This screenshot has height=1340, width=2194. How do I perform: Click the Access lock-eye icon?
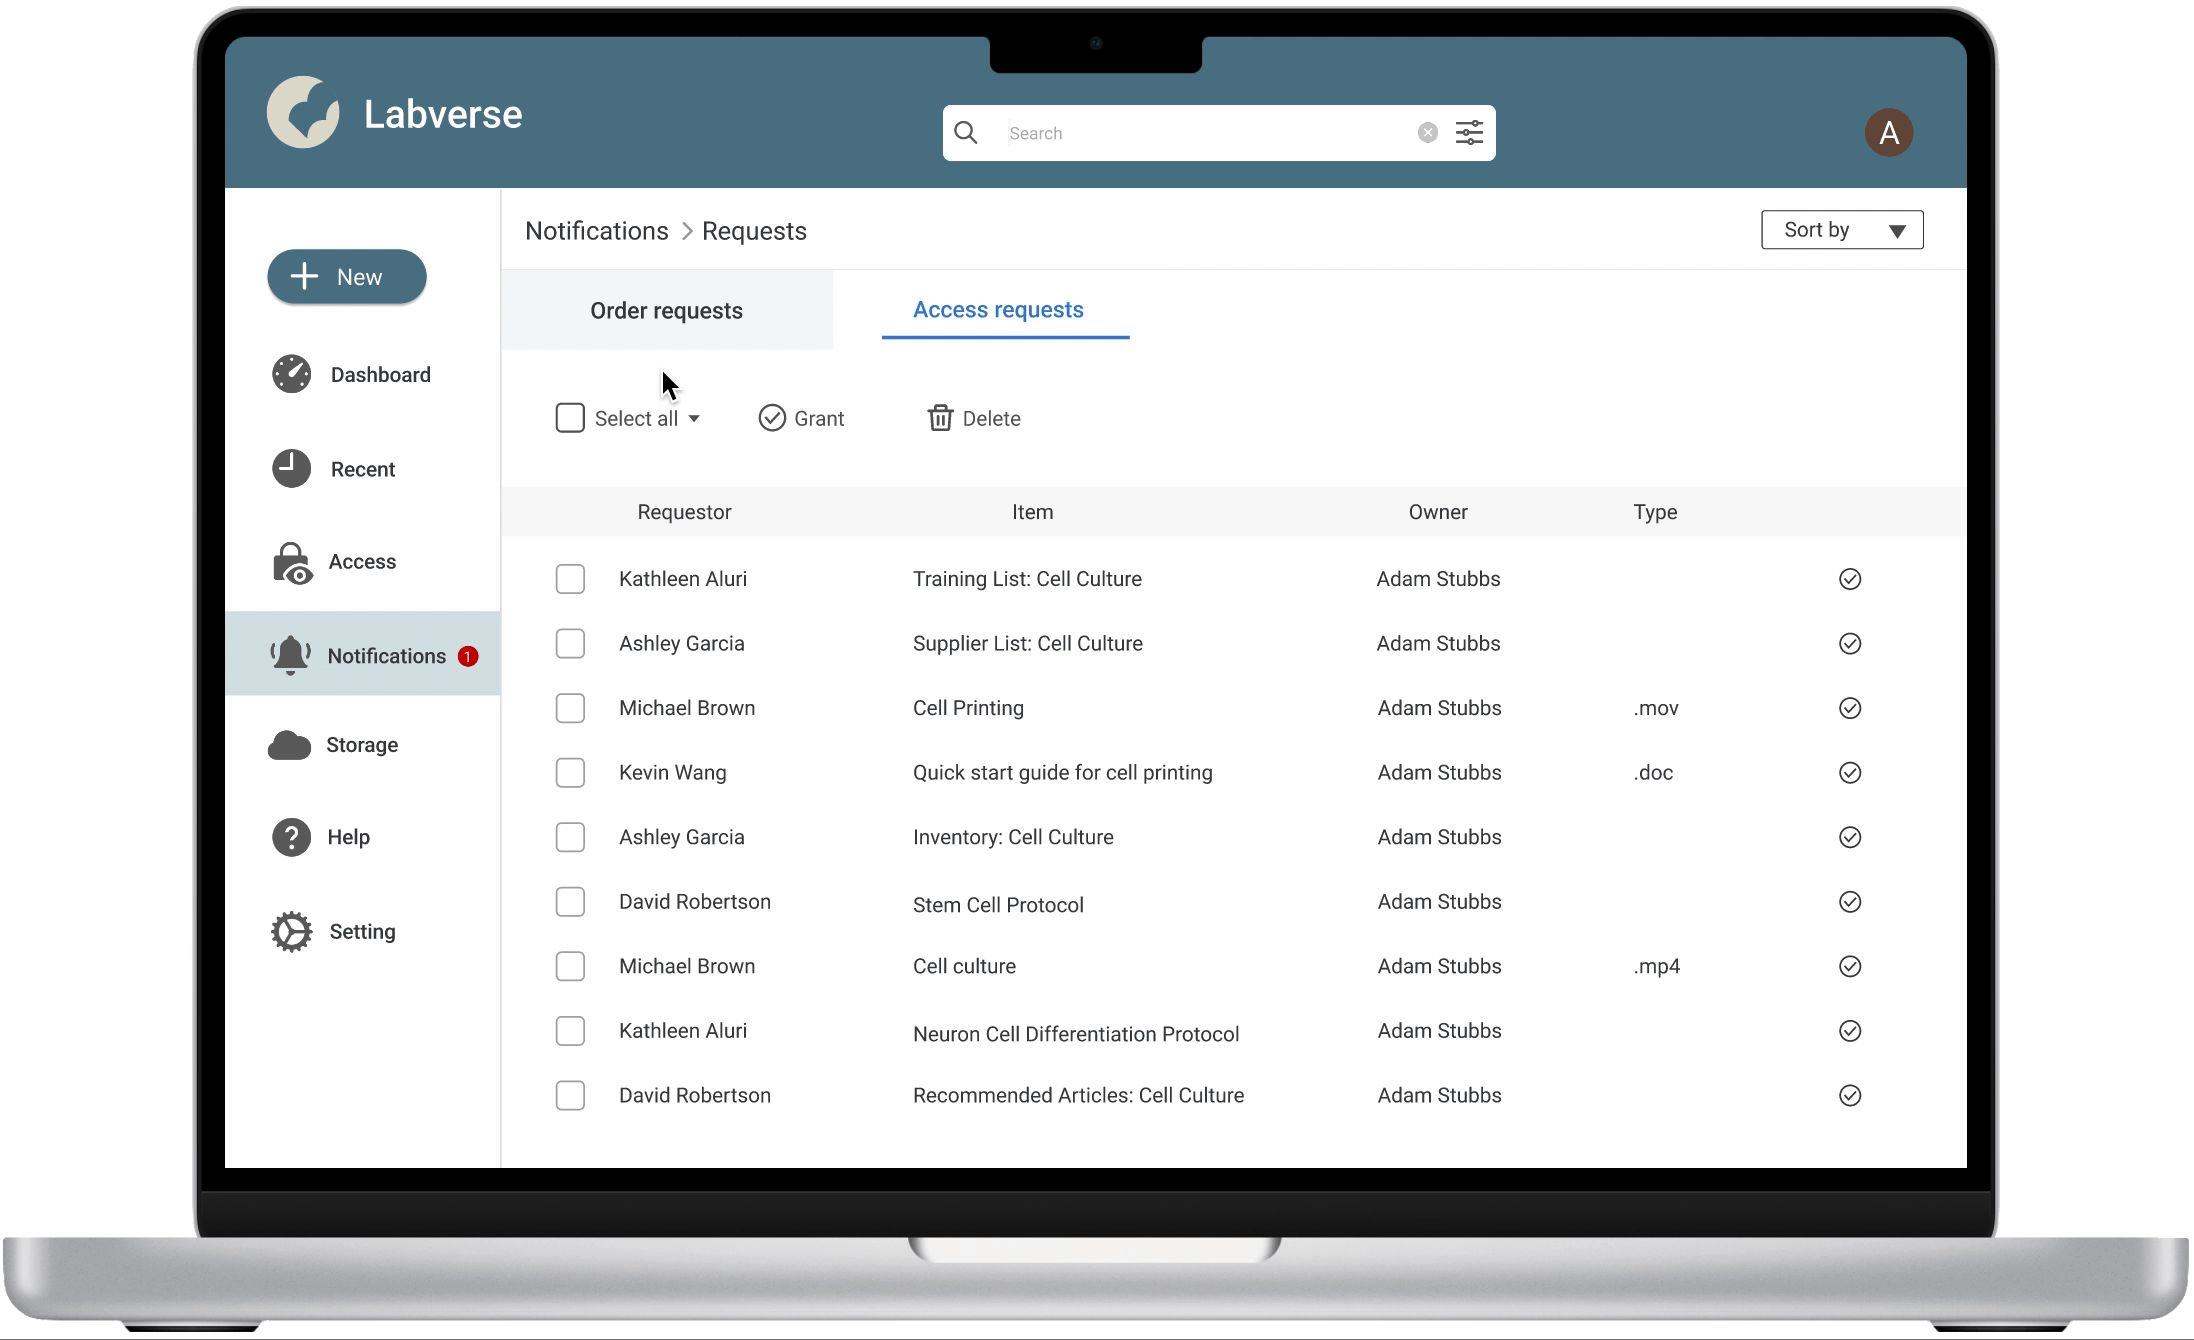[x=291, y=563]
